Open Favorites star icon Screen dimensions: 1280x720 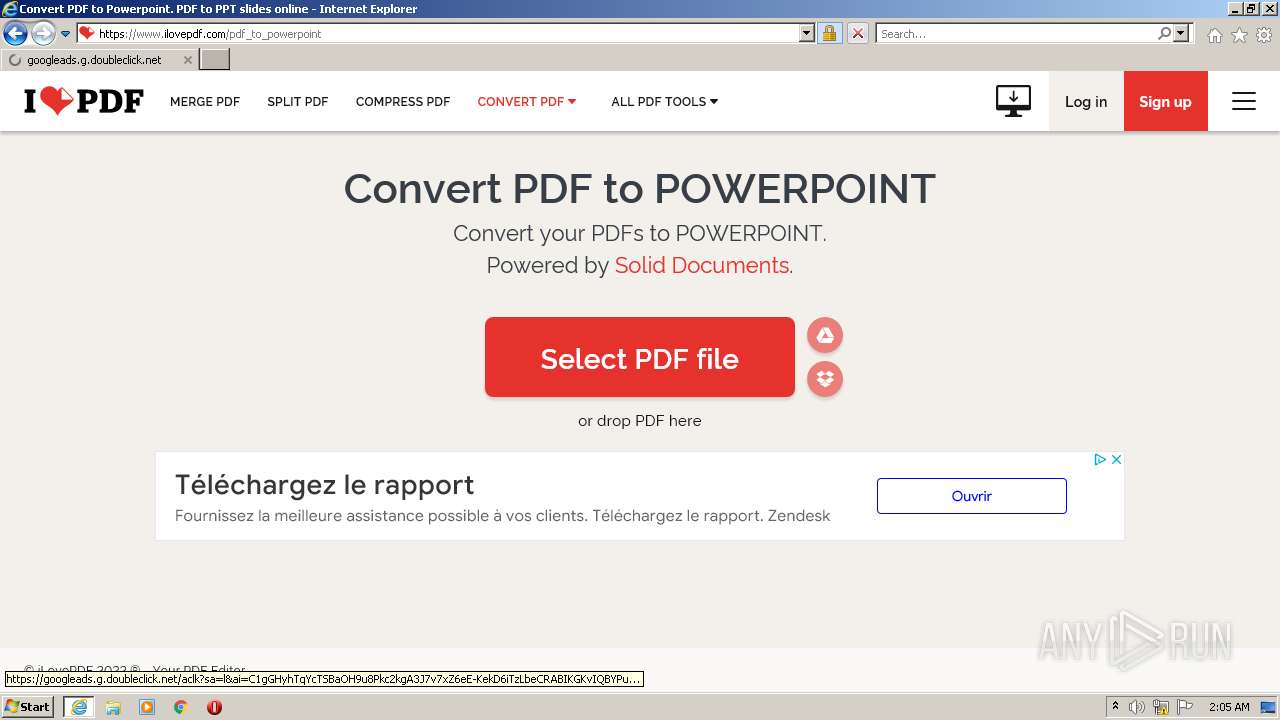point(1239,35)
